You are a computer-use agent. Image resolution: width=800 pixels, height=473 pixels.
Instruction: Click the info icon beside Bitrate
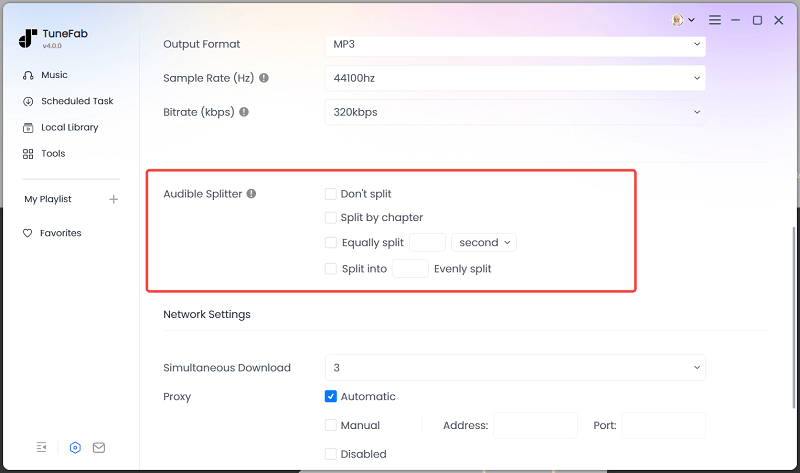tap(244, 112)
